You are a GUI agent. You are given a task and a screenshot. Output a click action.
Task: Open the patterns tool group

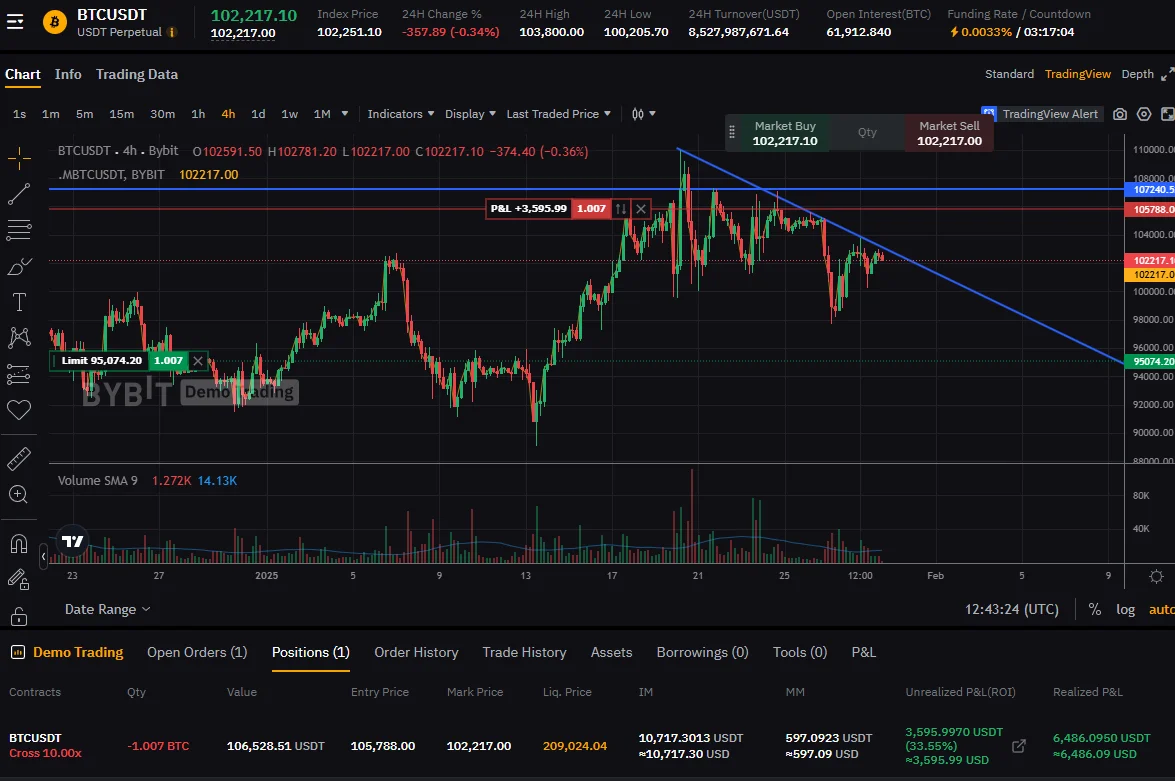coord(19,338)
